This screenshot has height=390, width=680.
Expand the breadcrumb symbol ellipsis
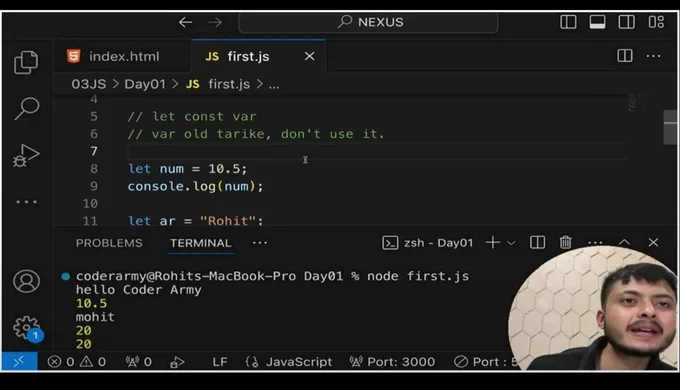click(x=274, y=85)
